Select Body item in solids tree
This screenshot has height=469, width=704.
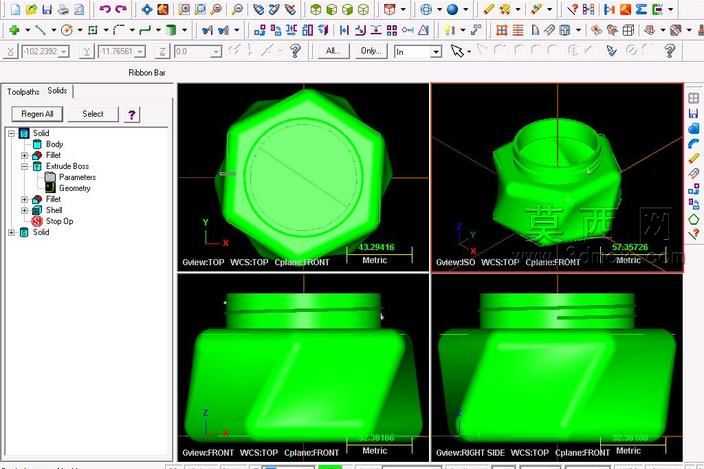54,144
